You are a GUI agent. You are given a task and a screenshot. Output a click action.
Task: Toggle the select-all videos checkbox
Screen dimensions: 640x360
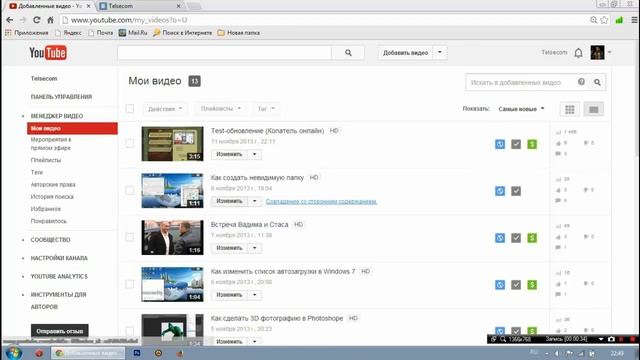coord(130,109)
